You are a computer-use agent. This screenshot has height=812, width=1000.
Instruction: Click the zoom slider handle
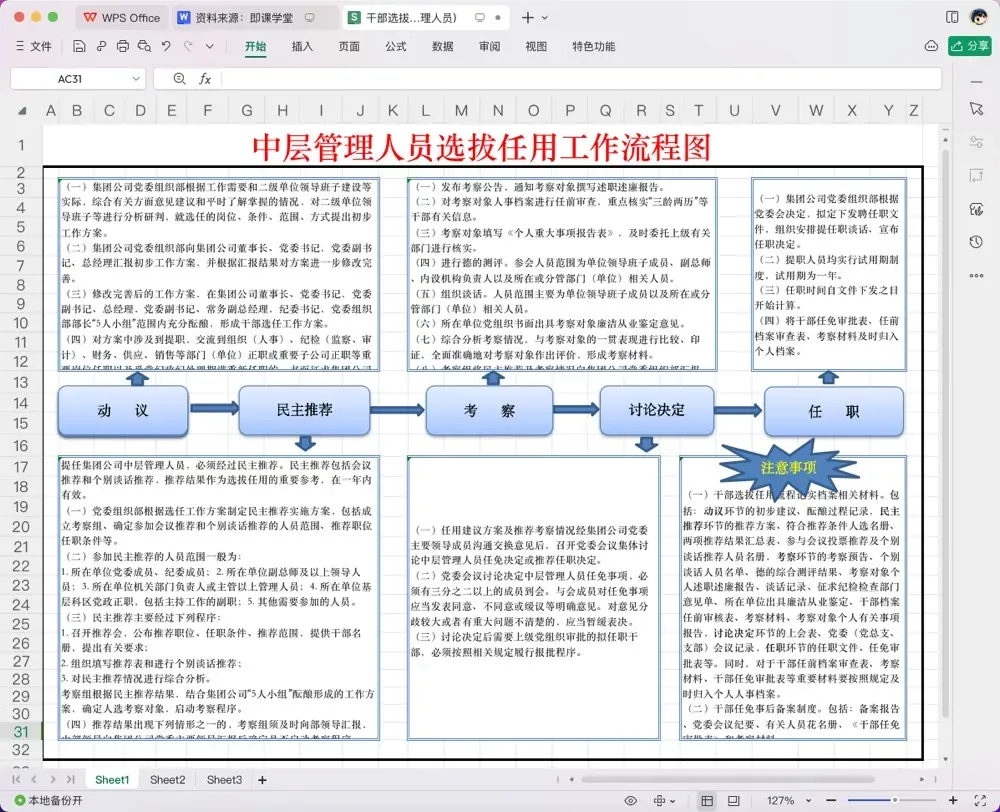coord(895,800)
